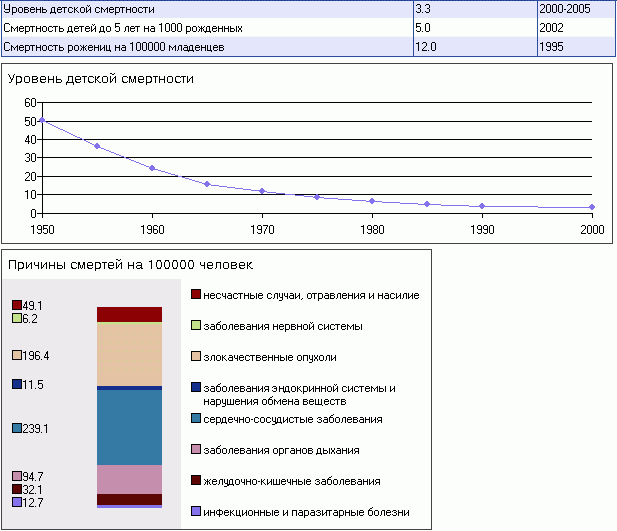Click the heading Причины смертей на 100000 человек
Screen dimensions: 617x531
click(129, 265)
